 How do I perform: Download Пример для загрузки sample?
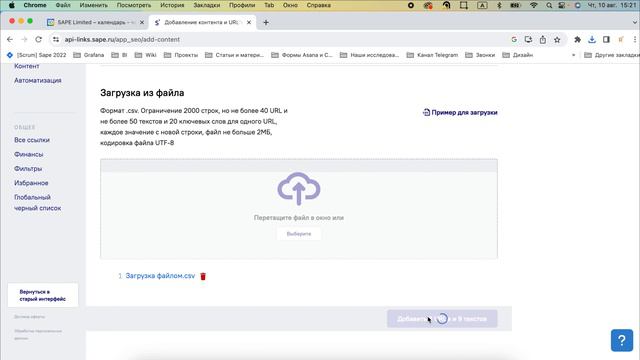pos(460,113)
